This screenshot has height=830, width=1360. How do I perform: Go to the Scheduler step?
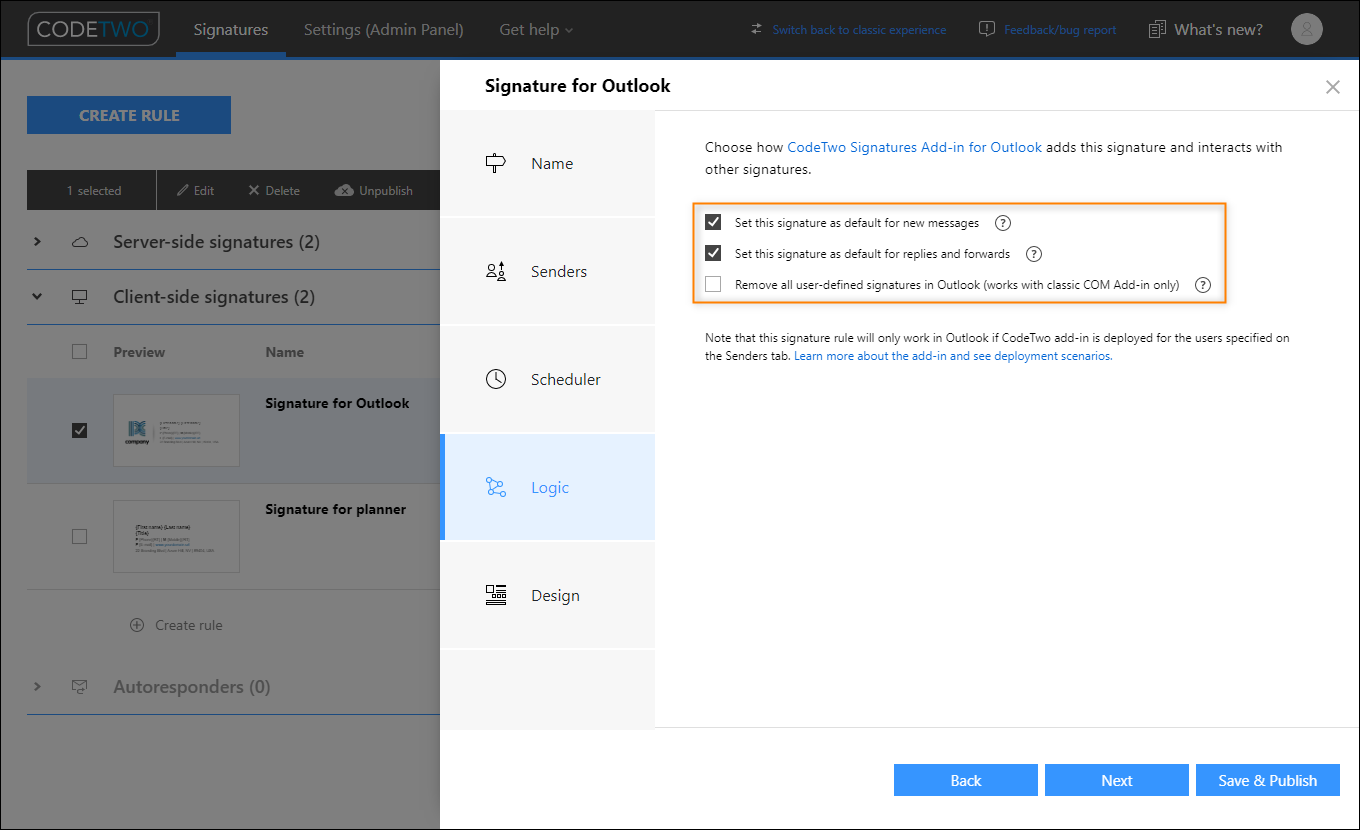(x=548, y=379)
